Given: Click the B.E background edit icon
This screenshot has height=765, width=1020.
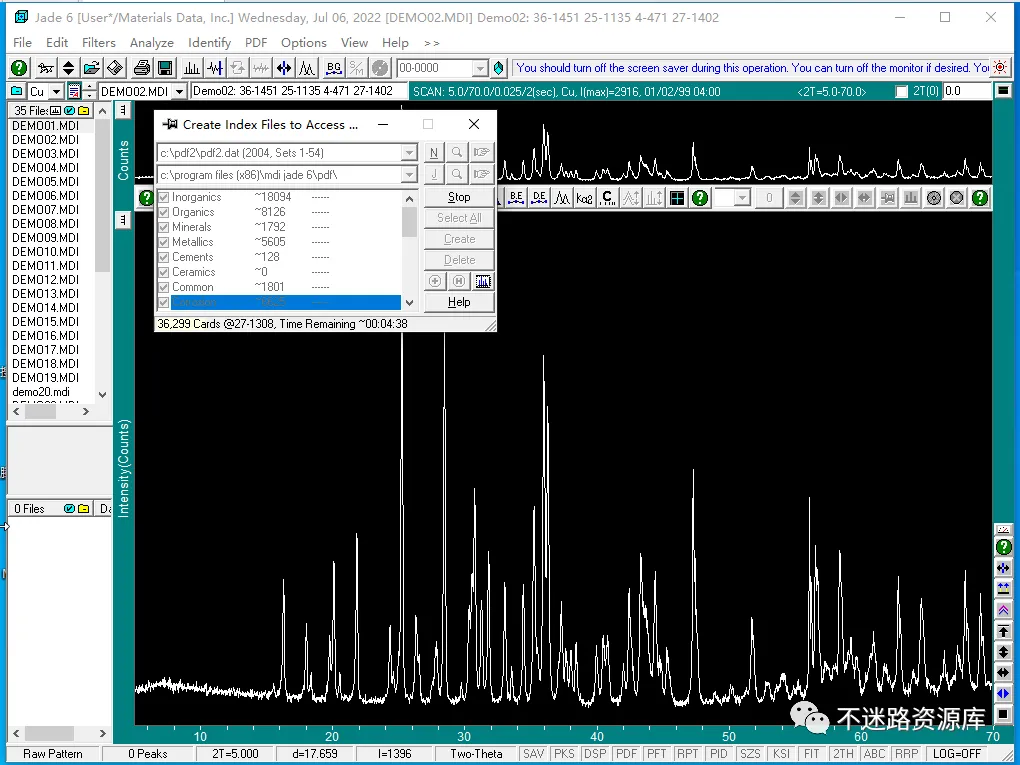Looking at the screenshot, I should [516, 198].
